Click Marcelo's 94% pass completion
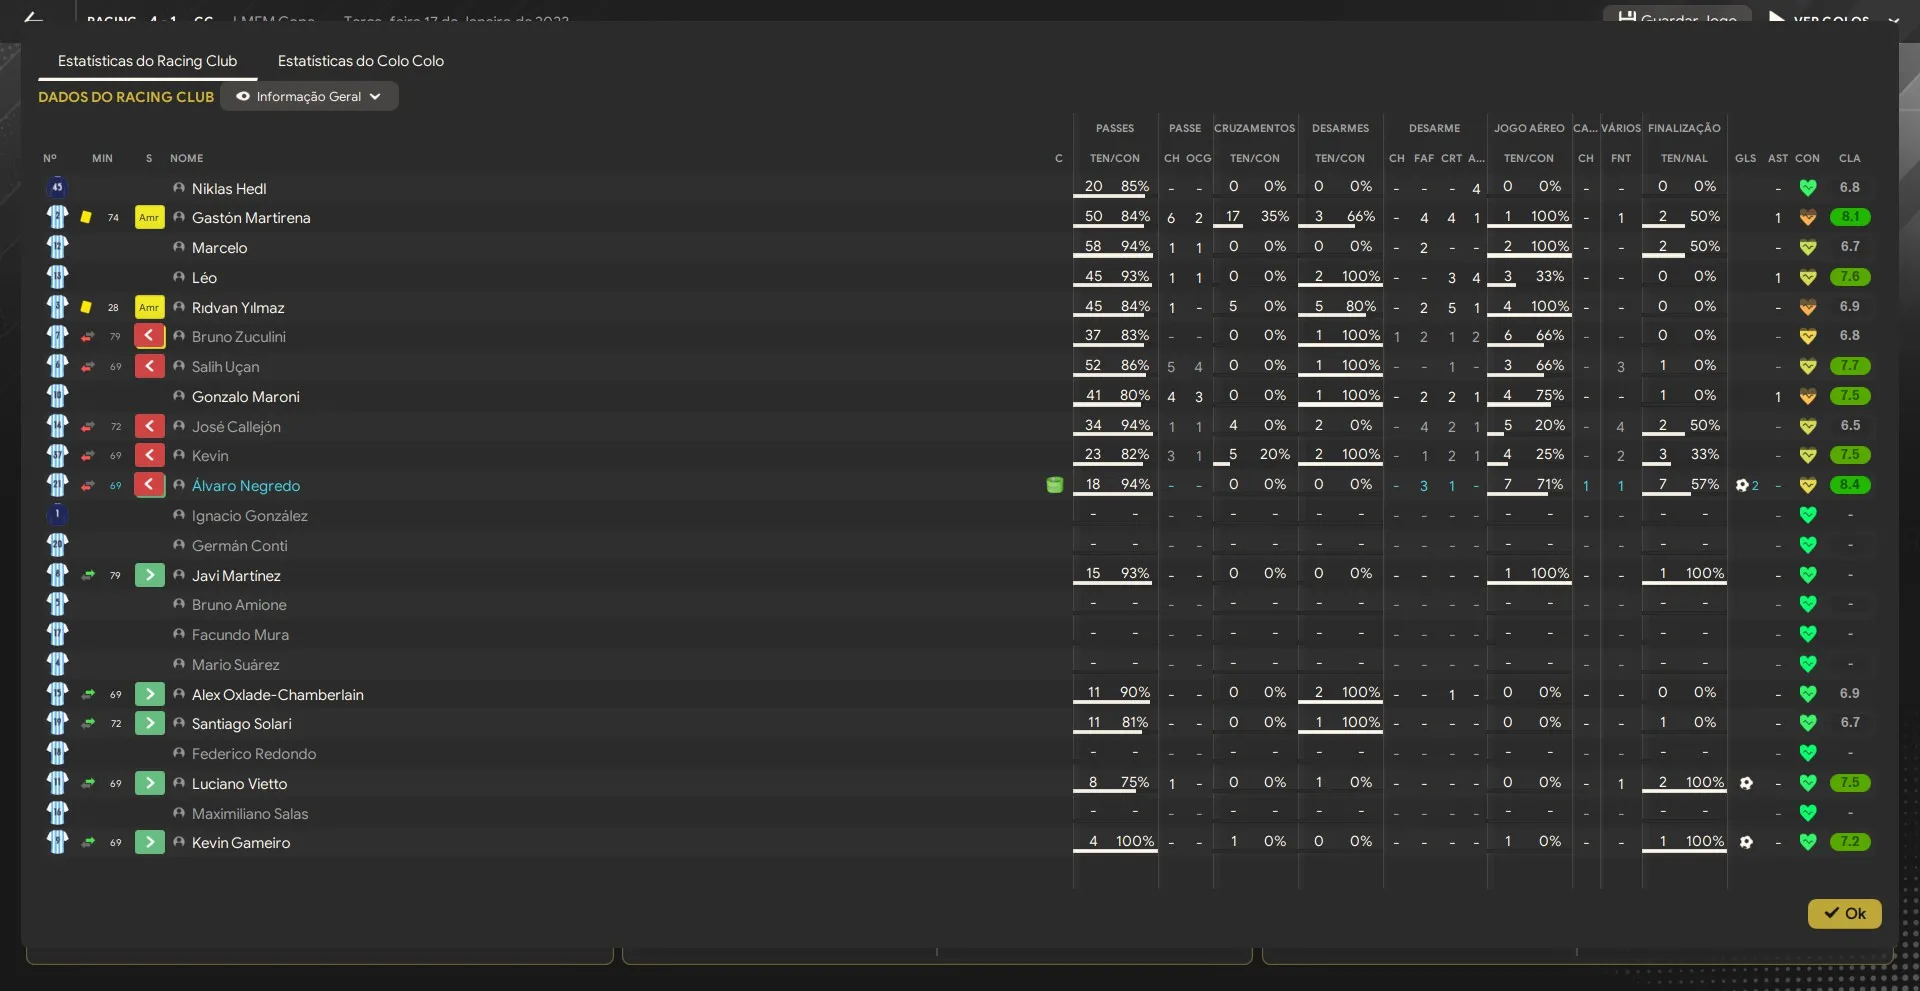The image size is (1920, 991). click(1135, 246)
